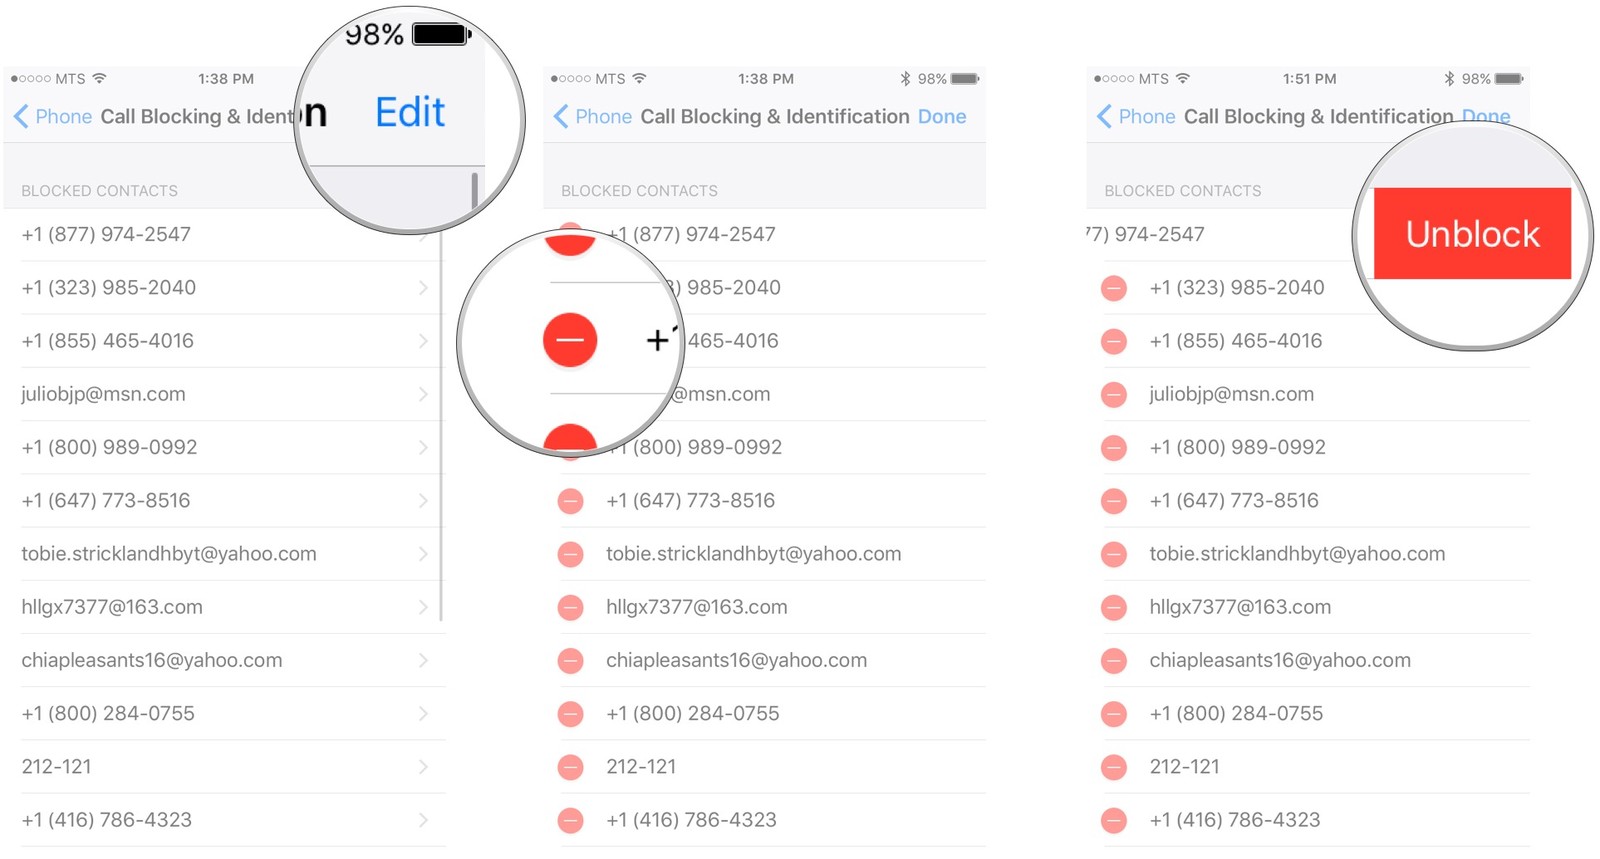This screenshot has height=859, width=1600.
Task: Tap minus beside chiapleasants16@yahoo.com in the middle screen
Action: (571, 661)
